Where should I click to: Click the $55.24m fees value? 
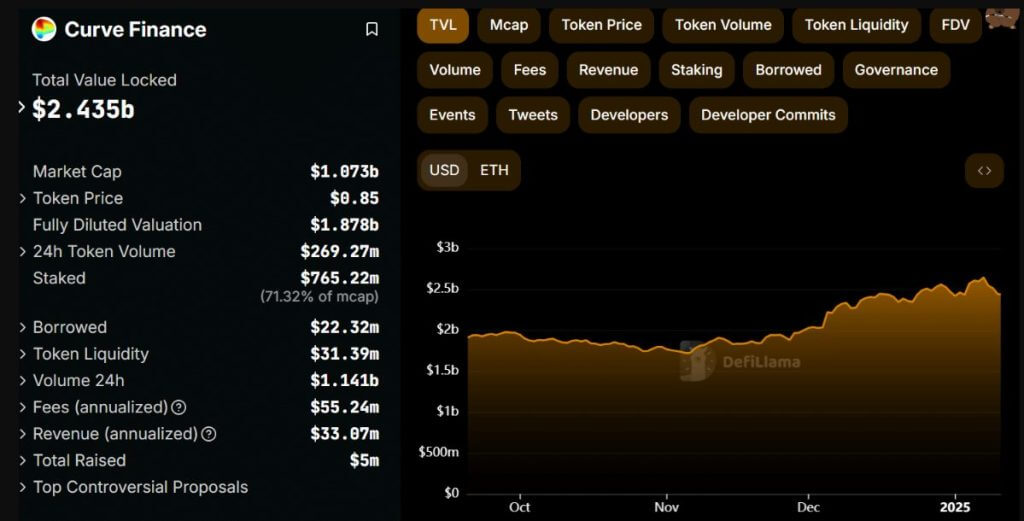pyautogui.click(x=344, y=407)
